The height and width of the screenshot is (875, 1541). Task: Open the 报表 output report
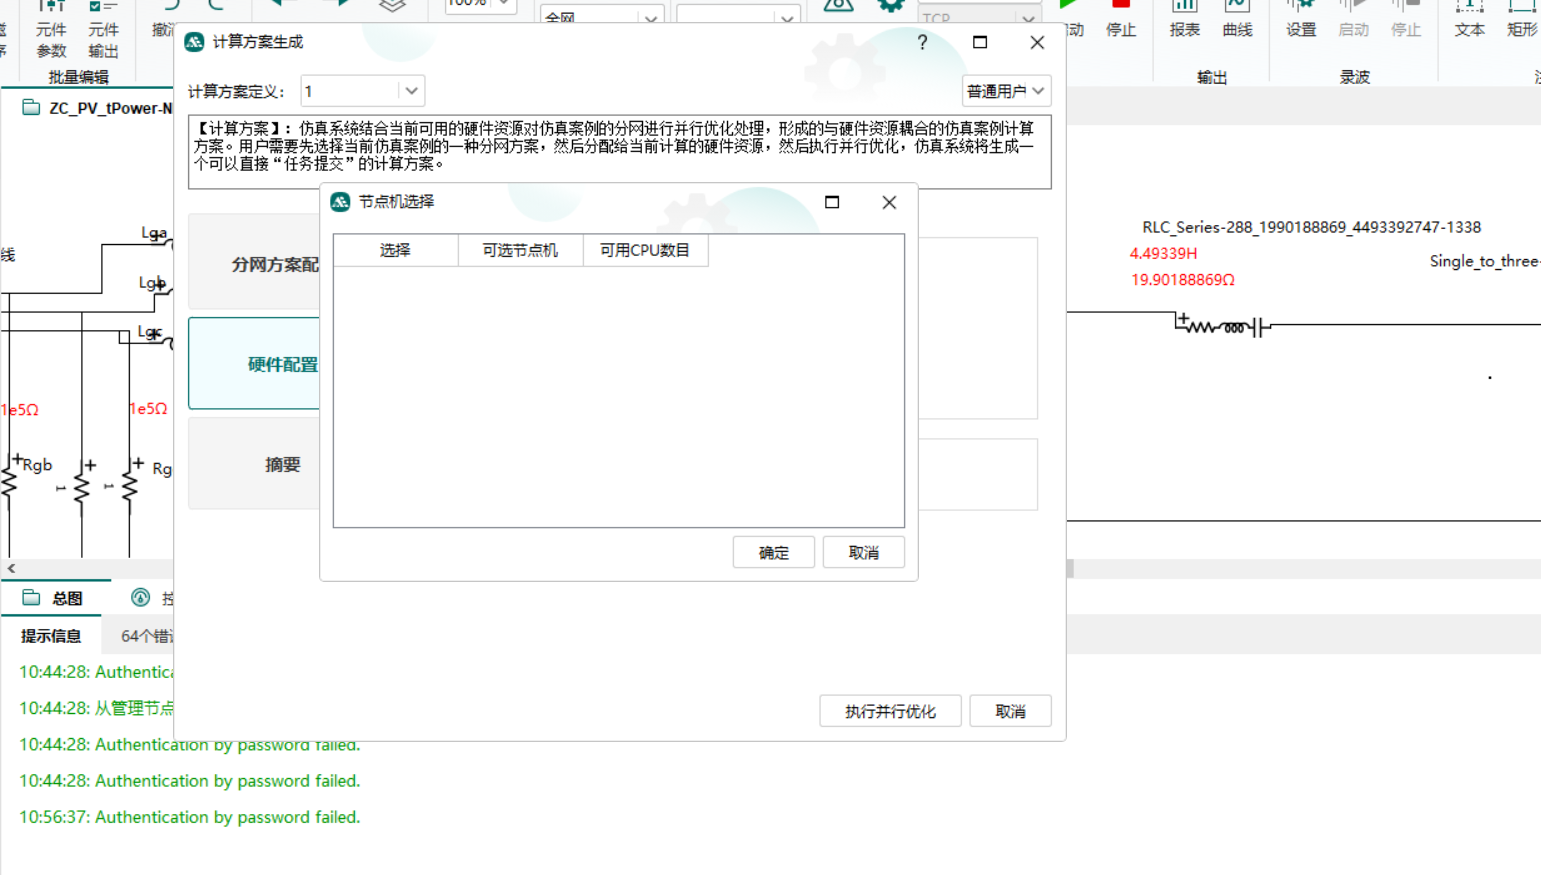click(1184, 20)
